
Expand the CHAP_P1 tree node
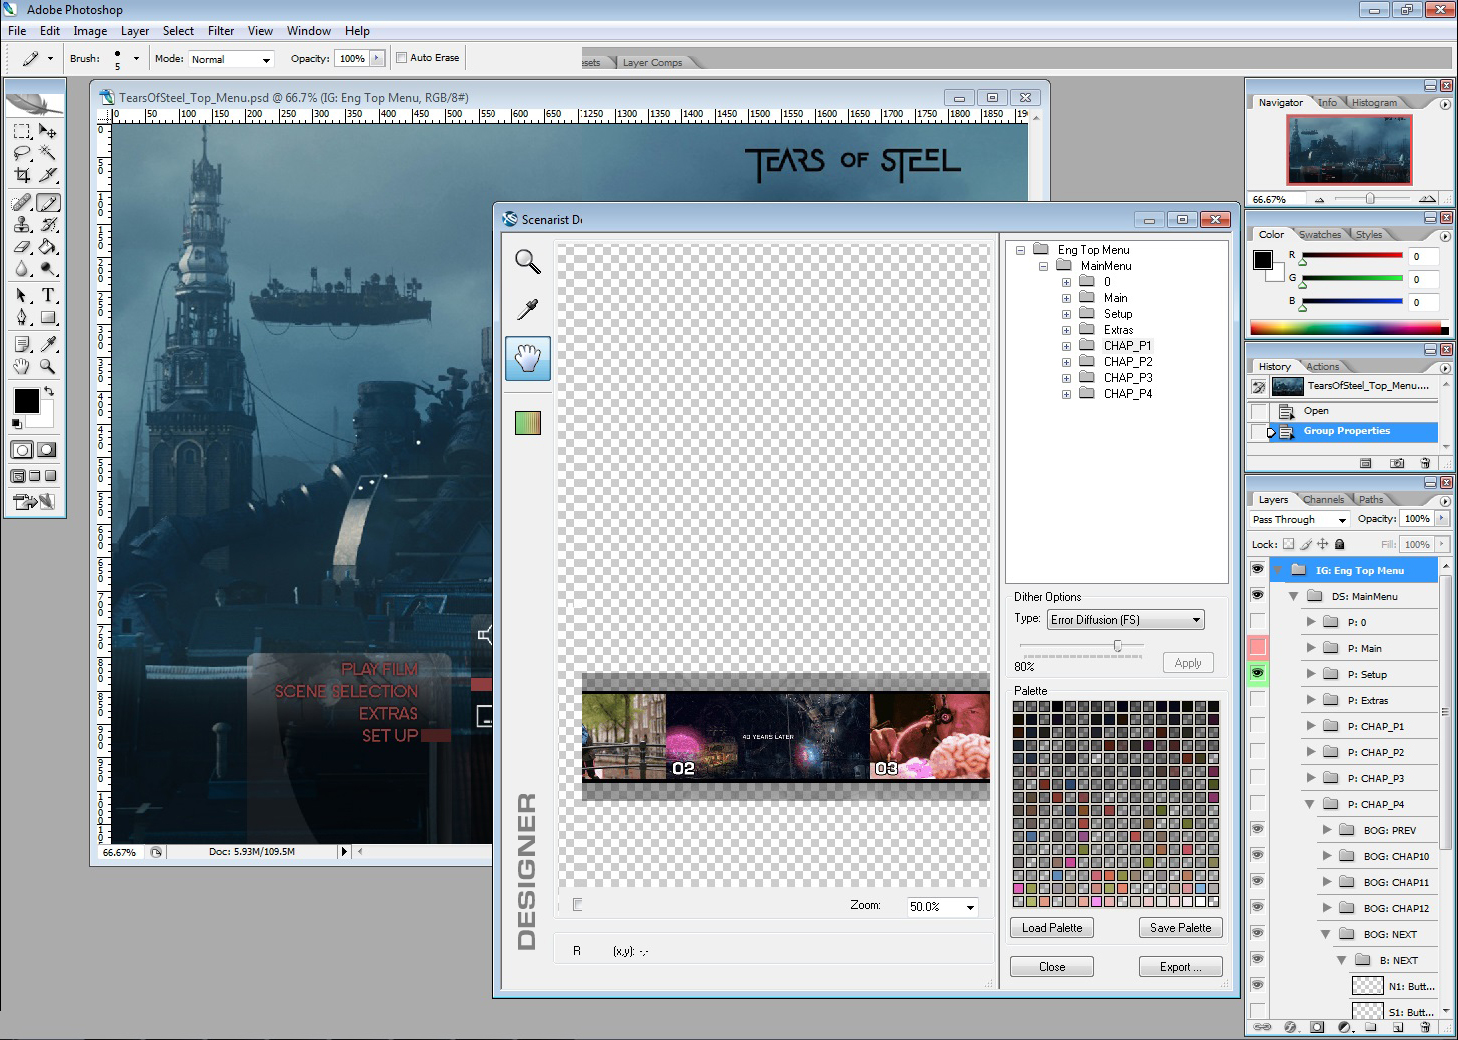click(x=1066, y=346)
